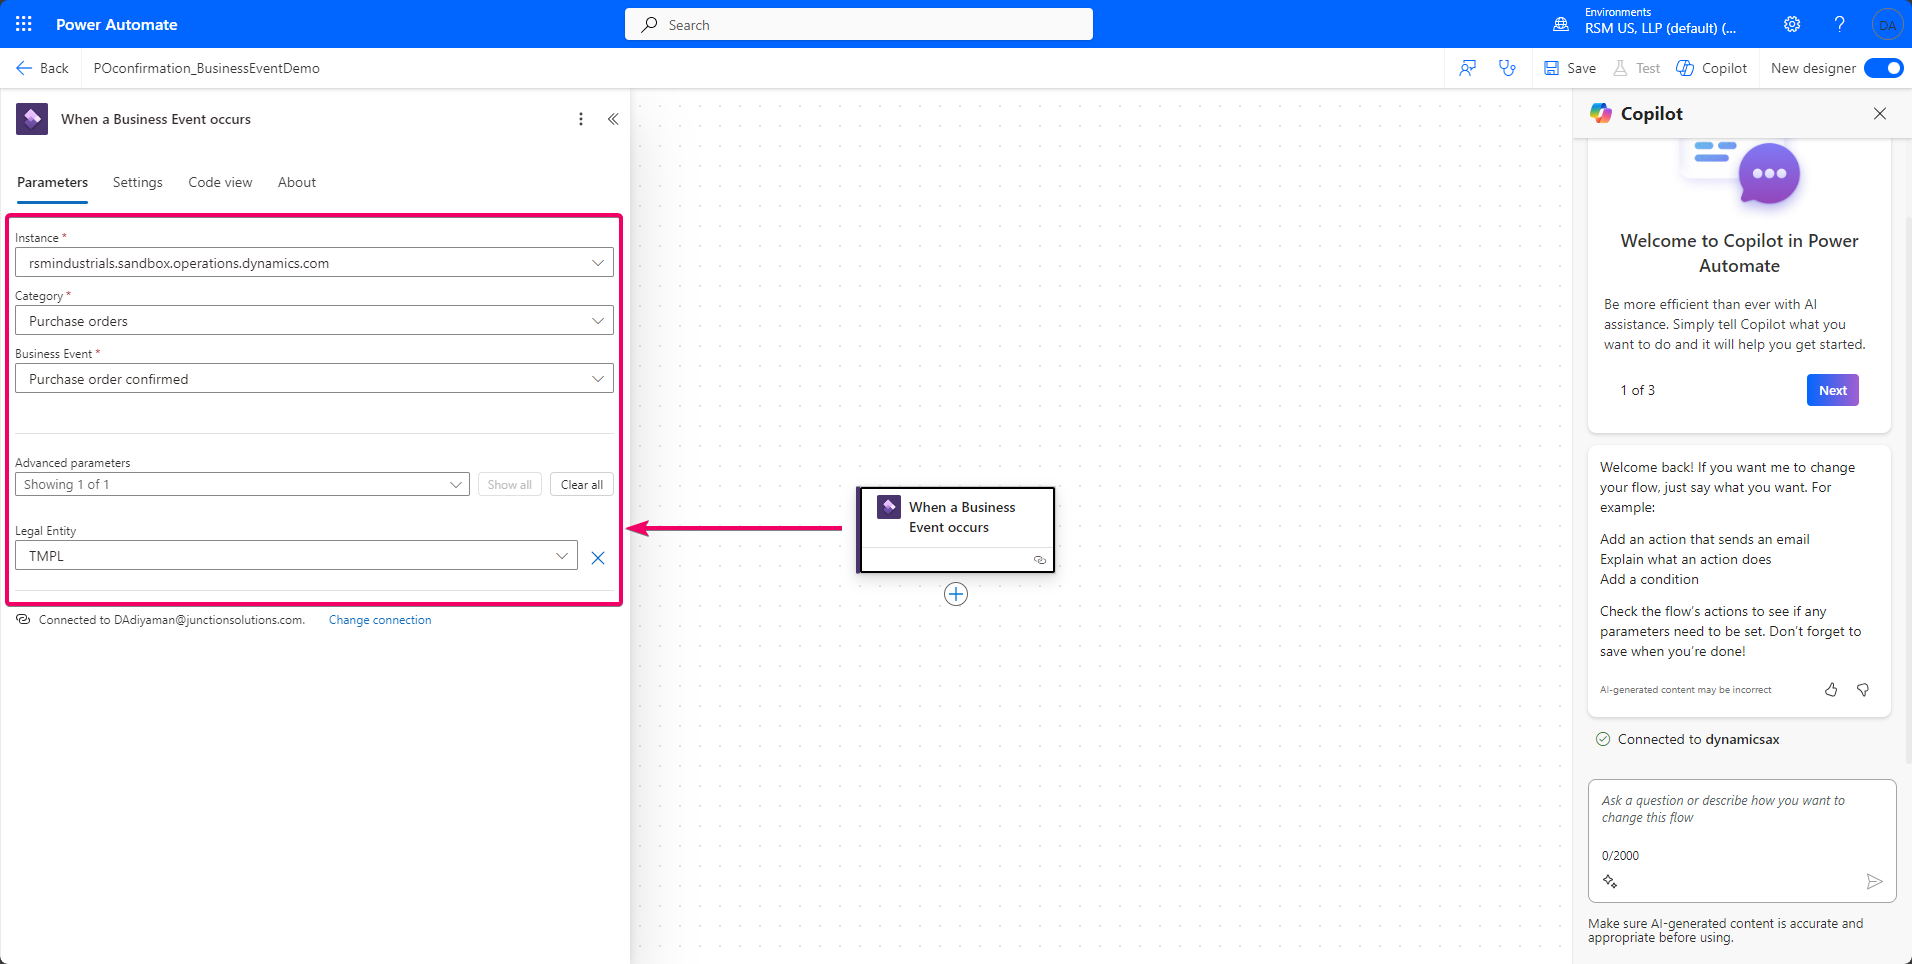The width and height of the screenshot is (1912, 964).
Task: Click the feedback person icon in toolbar
Action: [x=1467, y=68]
